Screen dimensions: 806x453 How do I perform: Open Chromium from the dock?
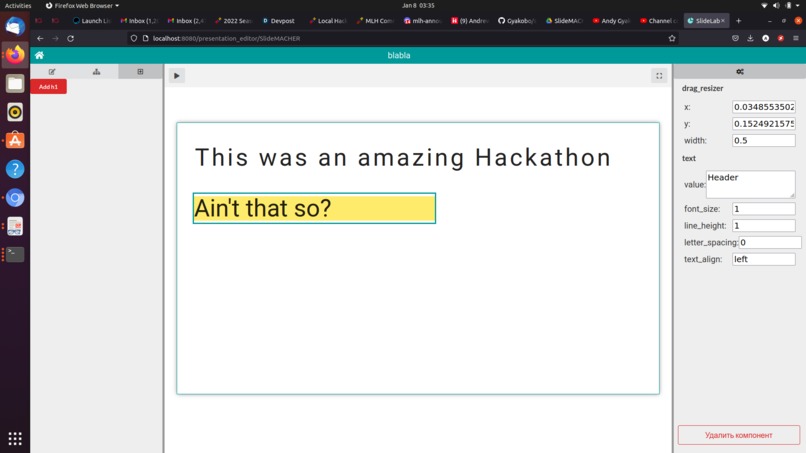[x=15, y=197]
